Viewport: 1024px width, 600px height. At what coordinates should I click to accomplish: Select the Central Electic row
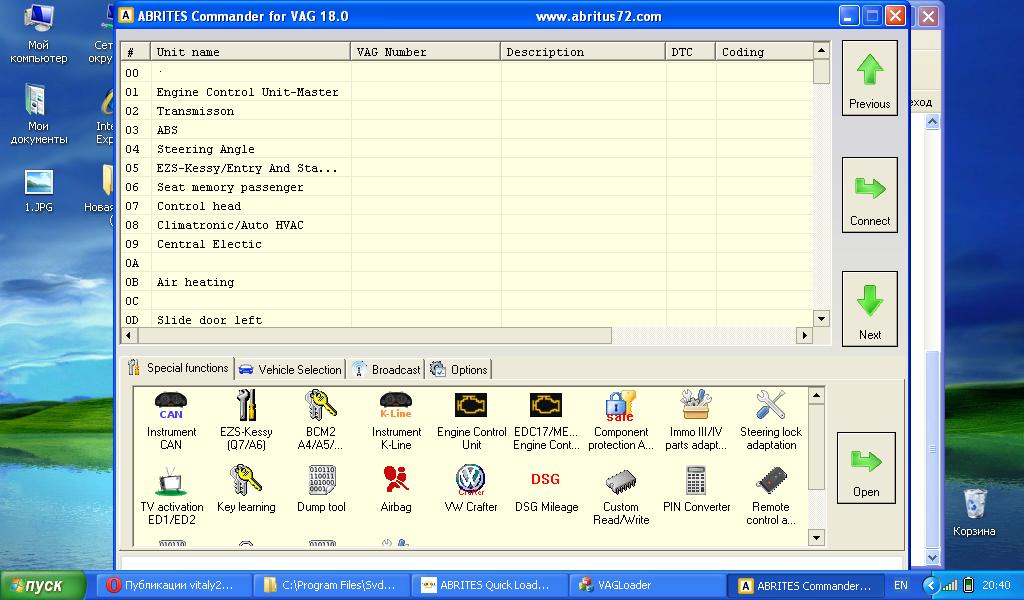[x=467, y=244]
